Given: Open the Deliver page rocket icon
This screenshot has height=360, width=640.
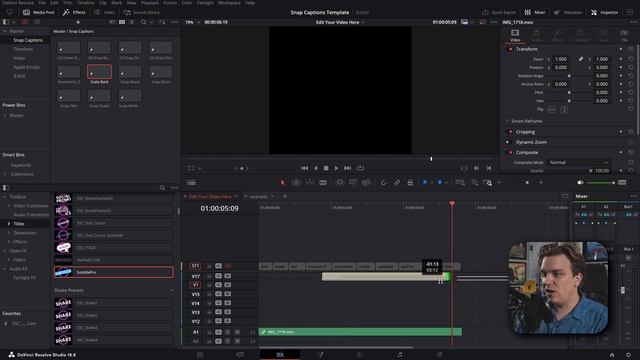Looking at the screenshot, I should point(439,355).
